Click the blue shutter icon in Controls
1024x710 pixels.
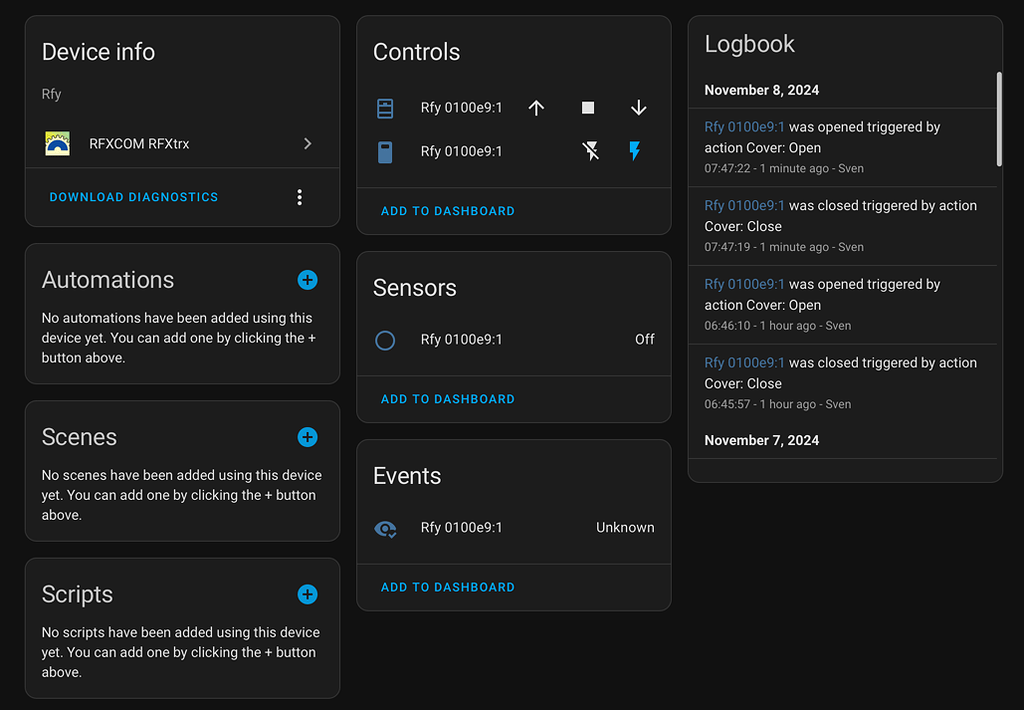coord(385,107)
